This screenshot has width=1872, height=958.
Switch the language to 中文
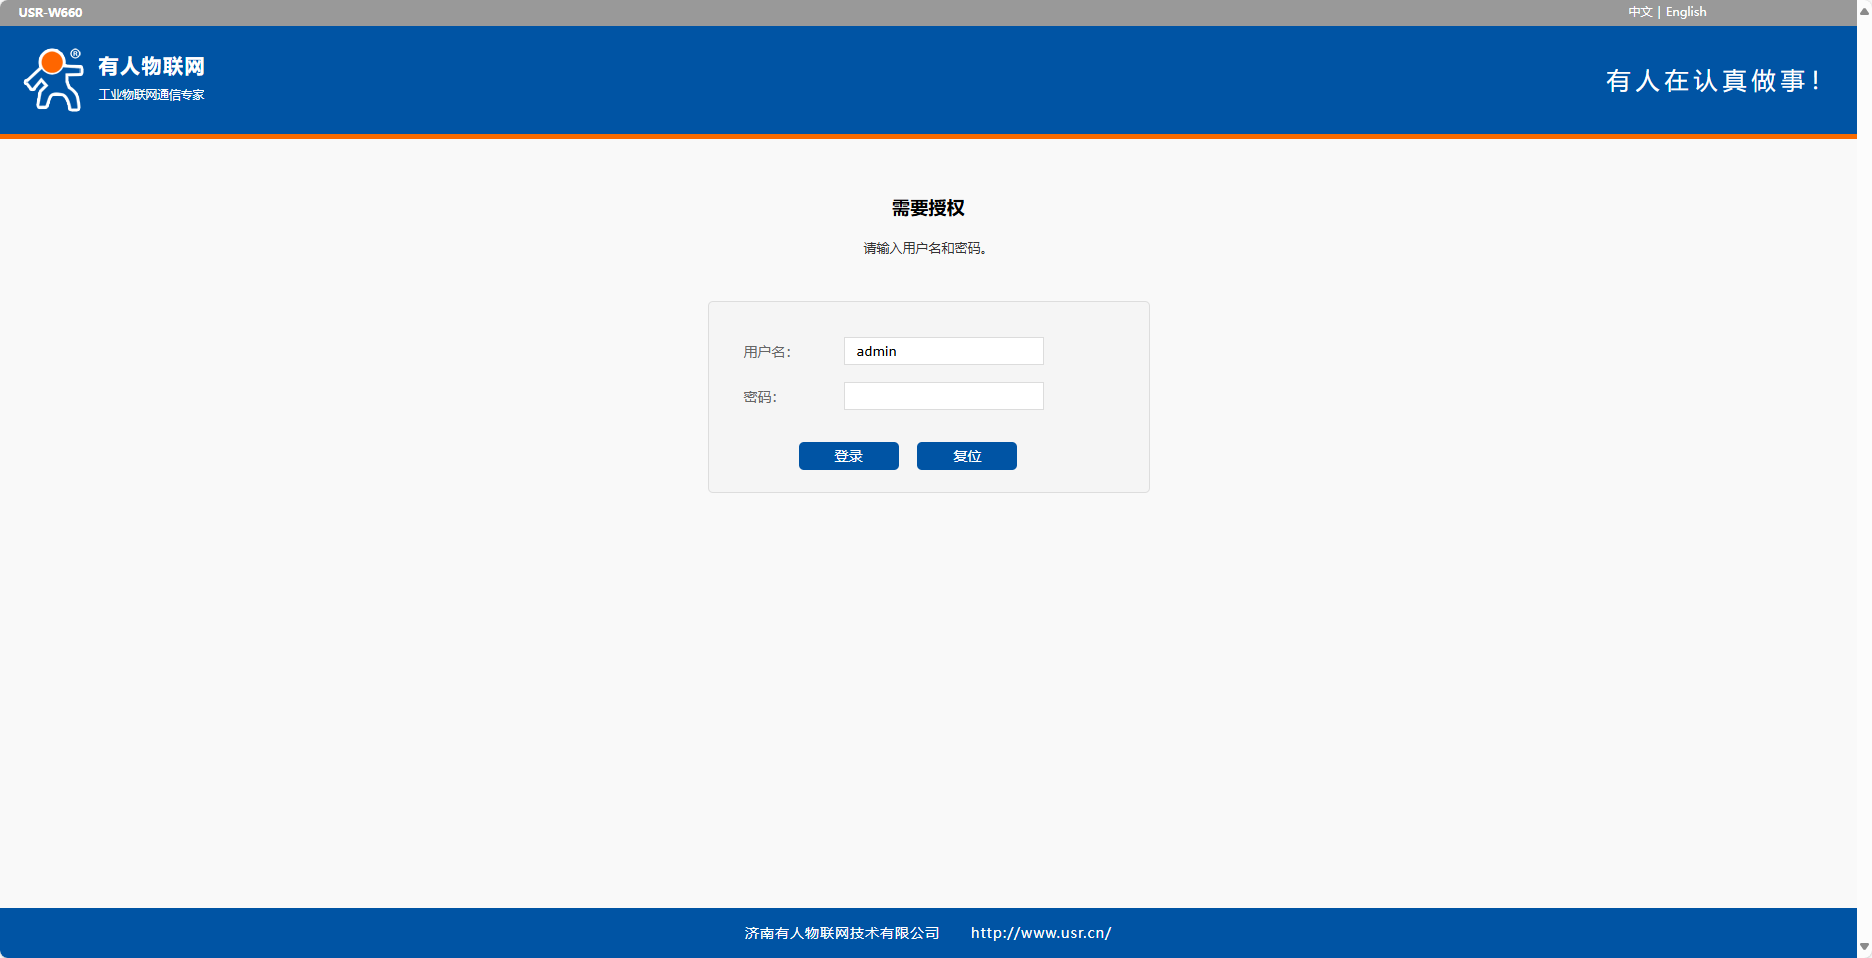(x=1640, y=12)
